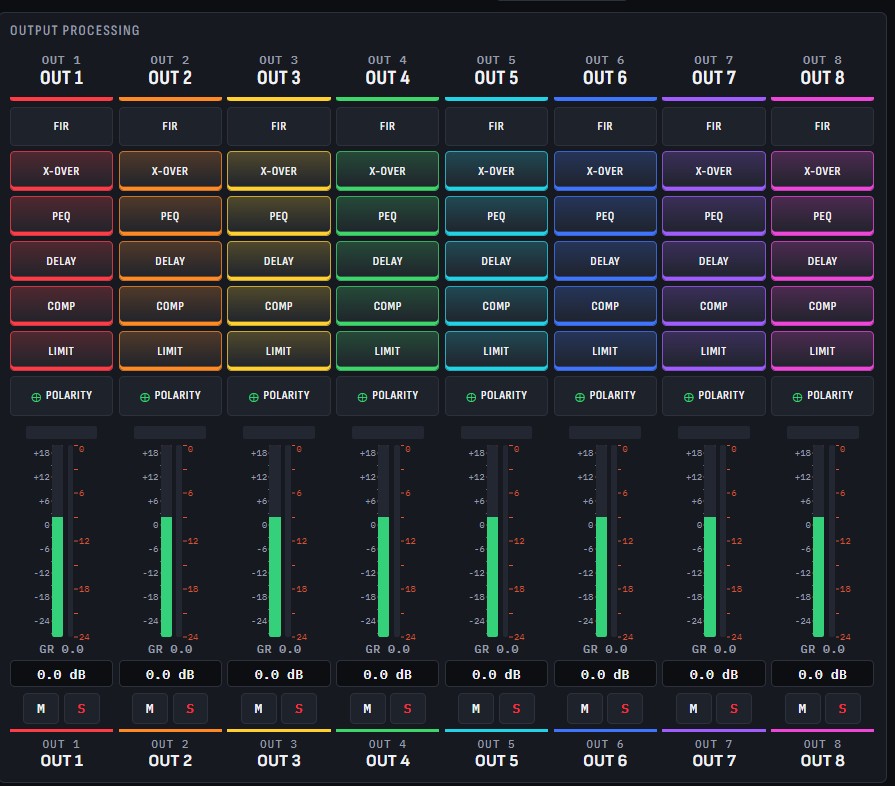Mute OUT 1 with M button
The width and height of the screenshot is (895, 786).
[x=41, y=708]
